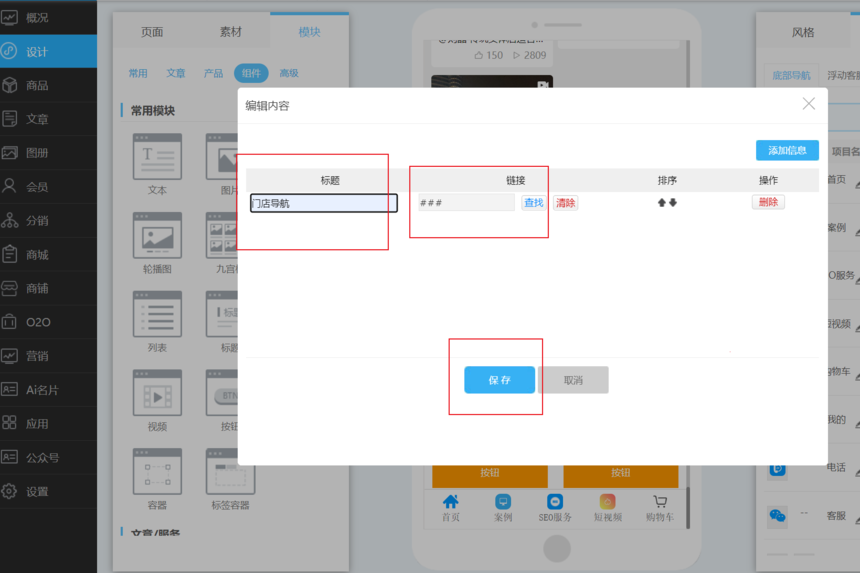This screenshot has width=860, height=573.
Task: Select the 视频 video module icon
Action: [157, 393]
